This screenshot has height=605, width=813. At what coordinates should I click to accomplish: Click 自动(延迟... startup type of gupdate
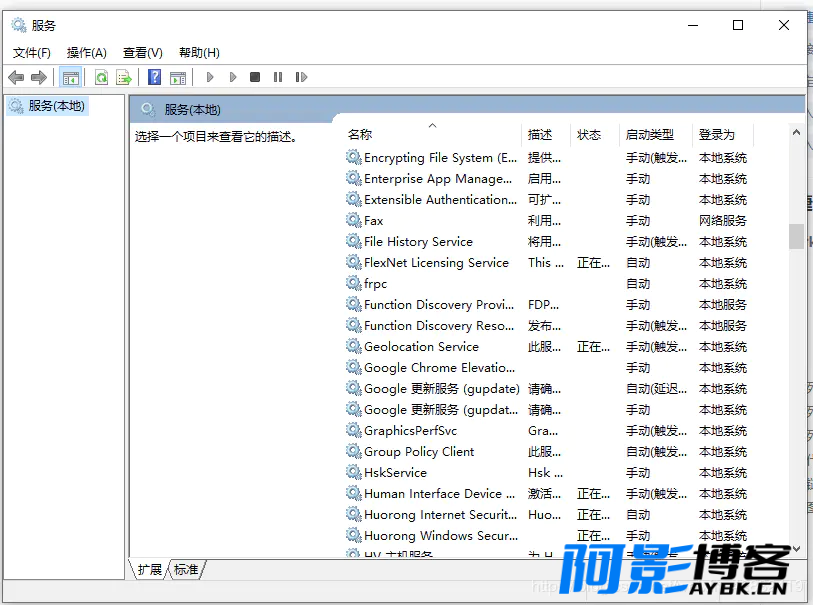pyautogui.click(x=656, y=389)
